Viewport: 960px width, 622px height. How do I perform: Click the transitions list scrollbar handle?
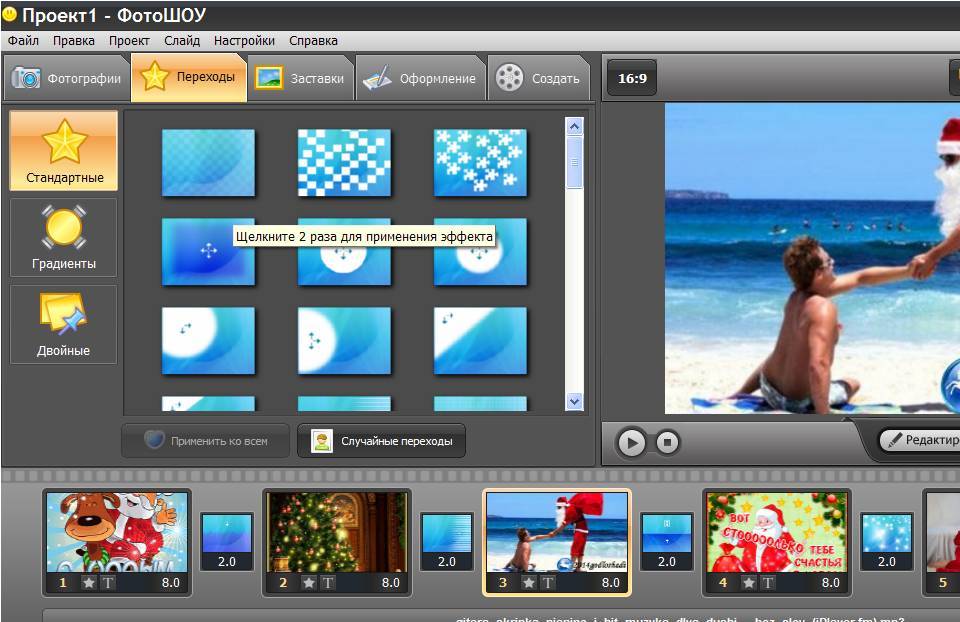(x=574, y=163)
